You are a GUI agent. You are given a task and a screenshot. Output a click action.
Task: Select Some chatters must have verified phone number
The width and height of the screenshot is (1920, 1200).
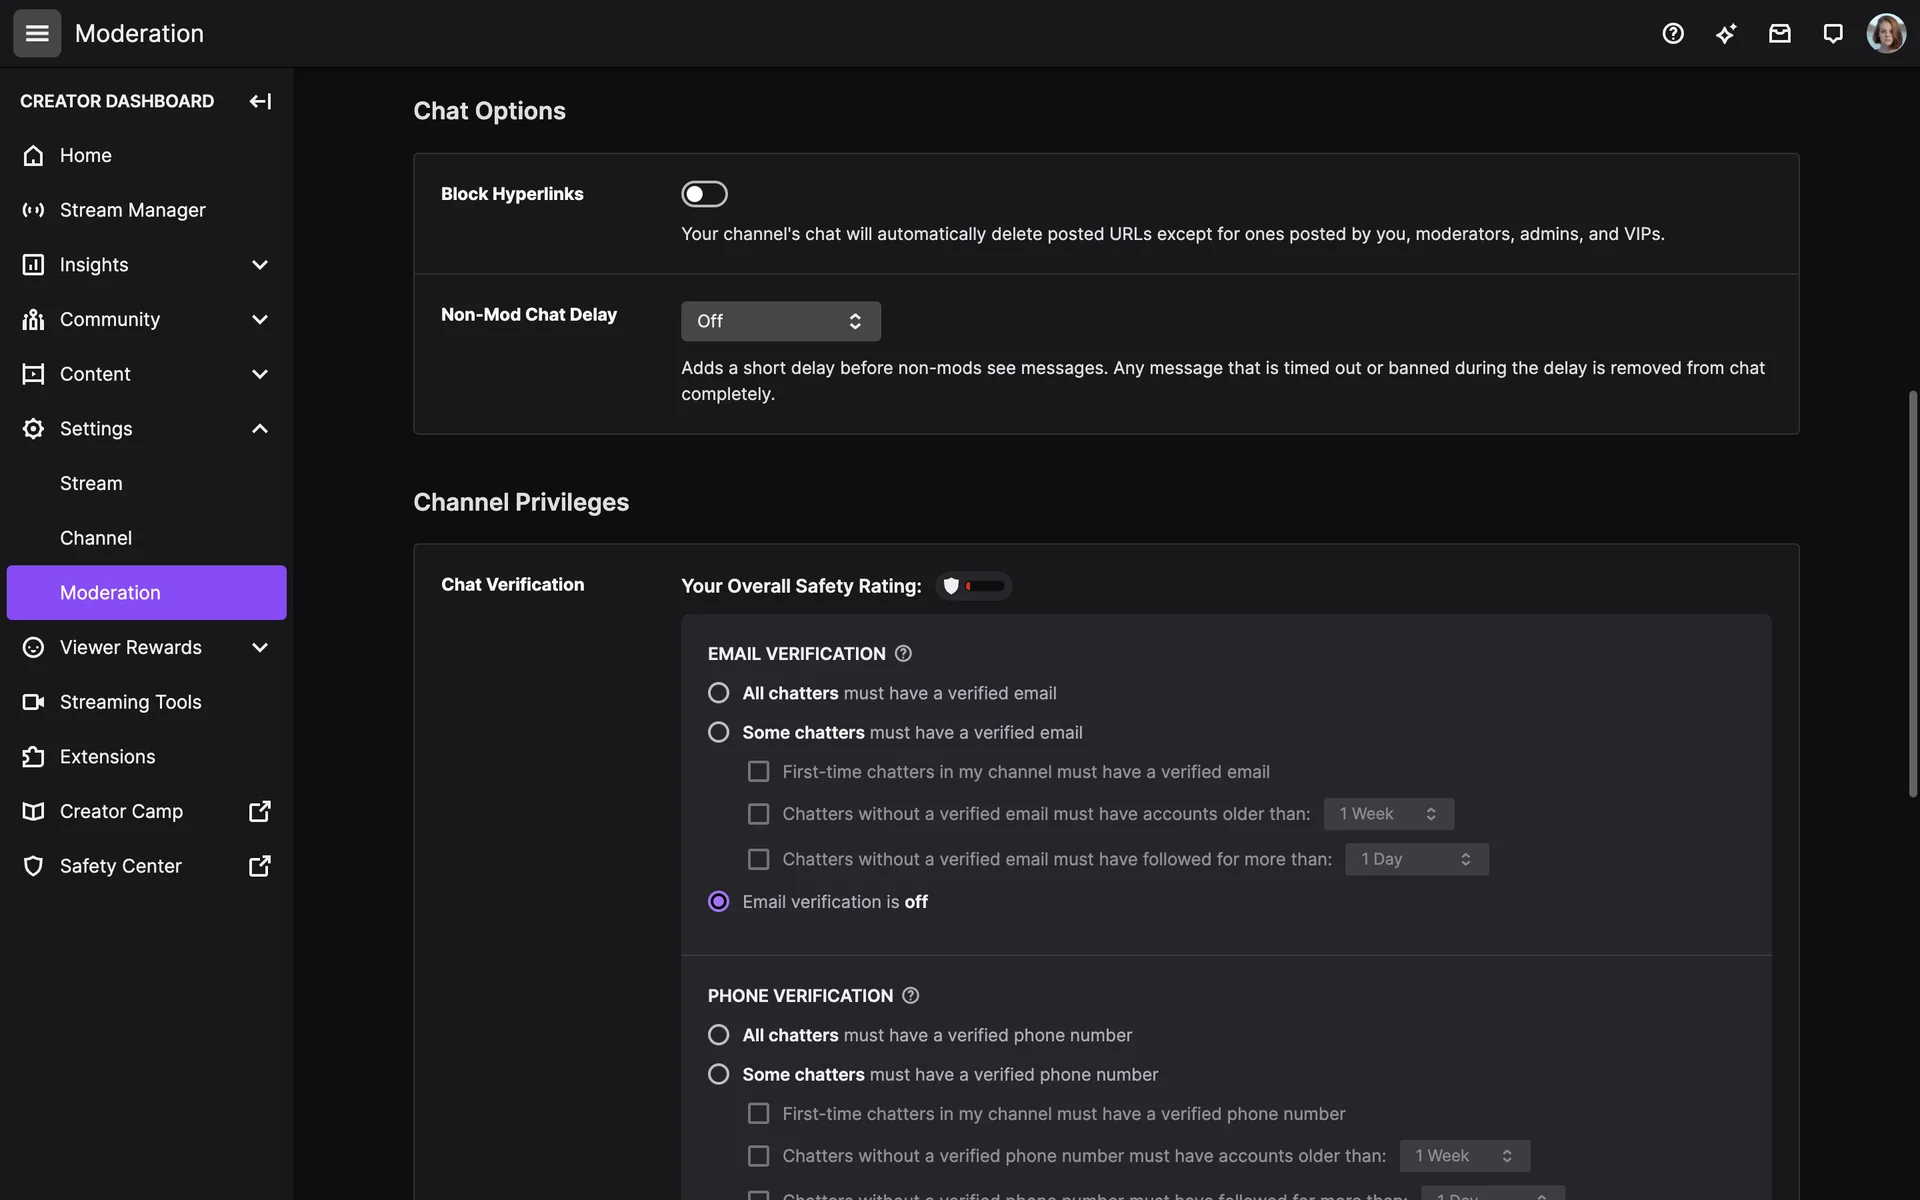click(x=718, y=1074)
